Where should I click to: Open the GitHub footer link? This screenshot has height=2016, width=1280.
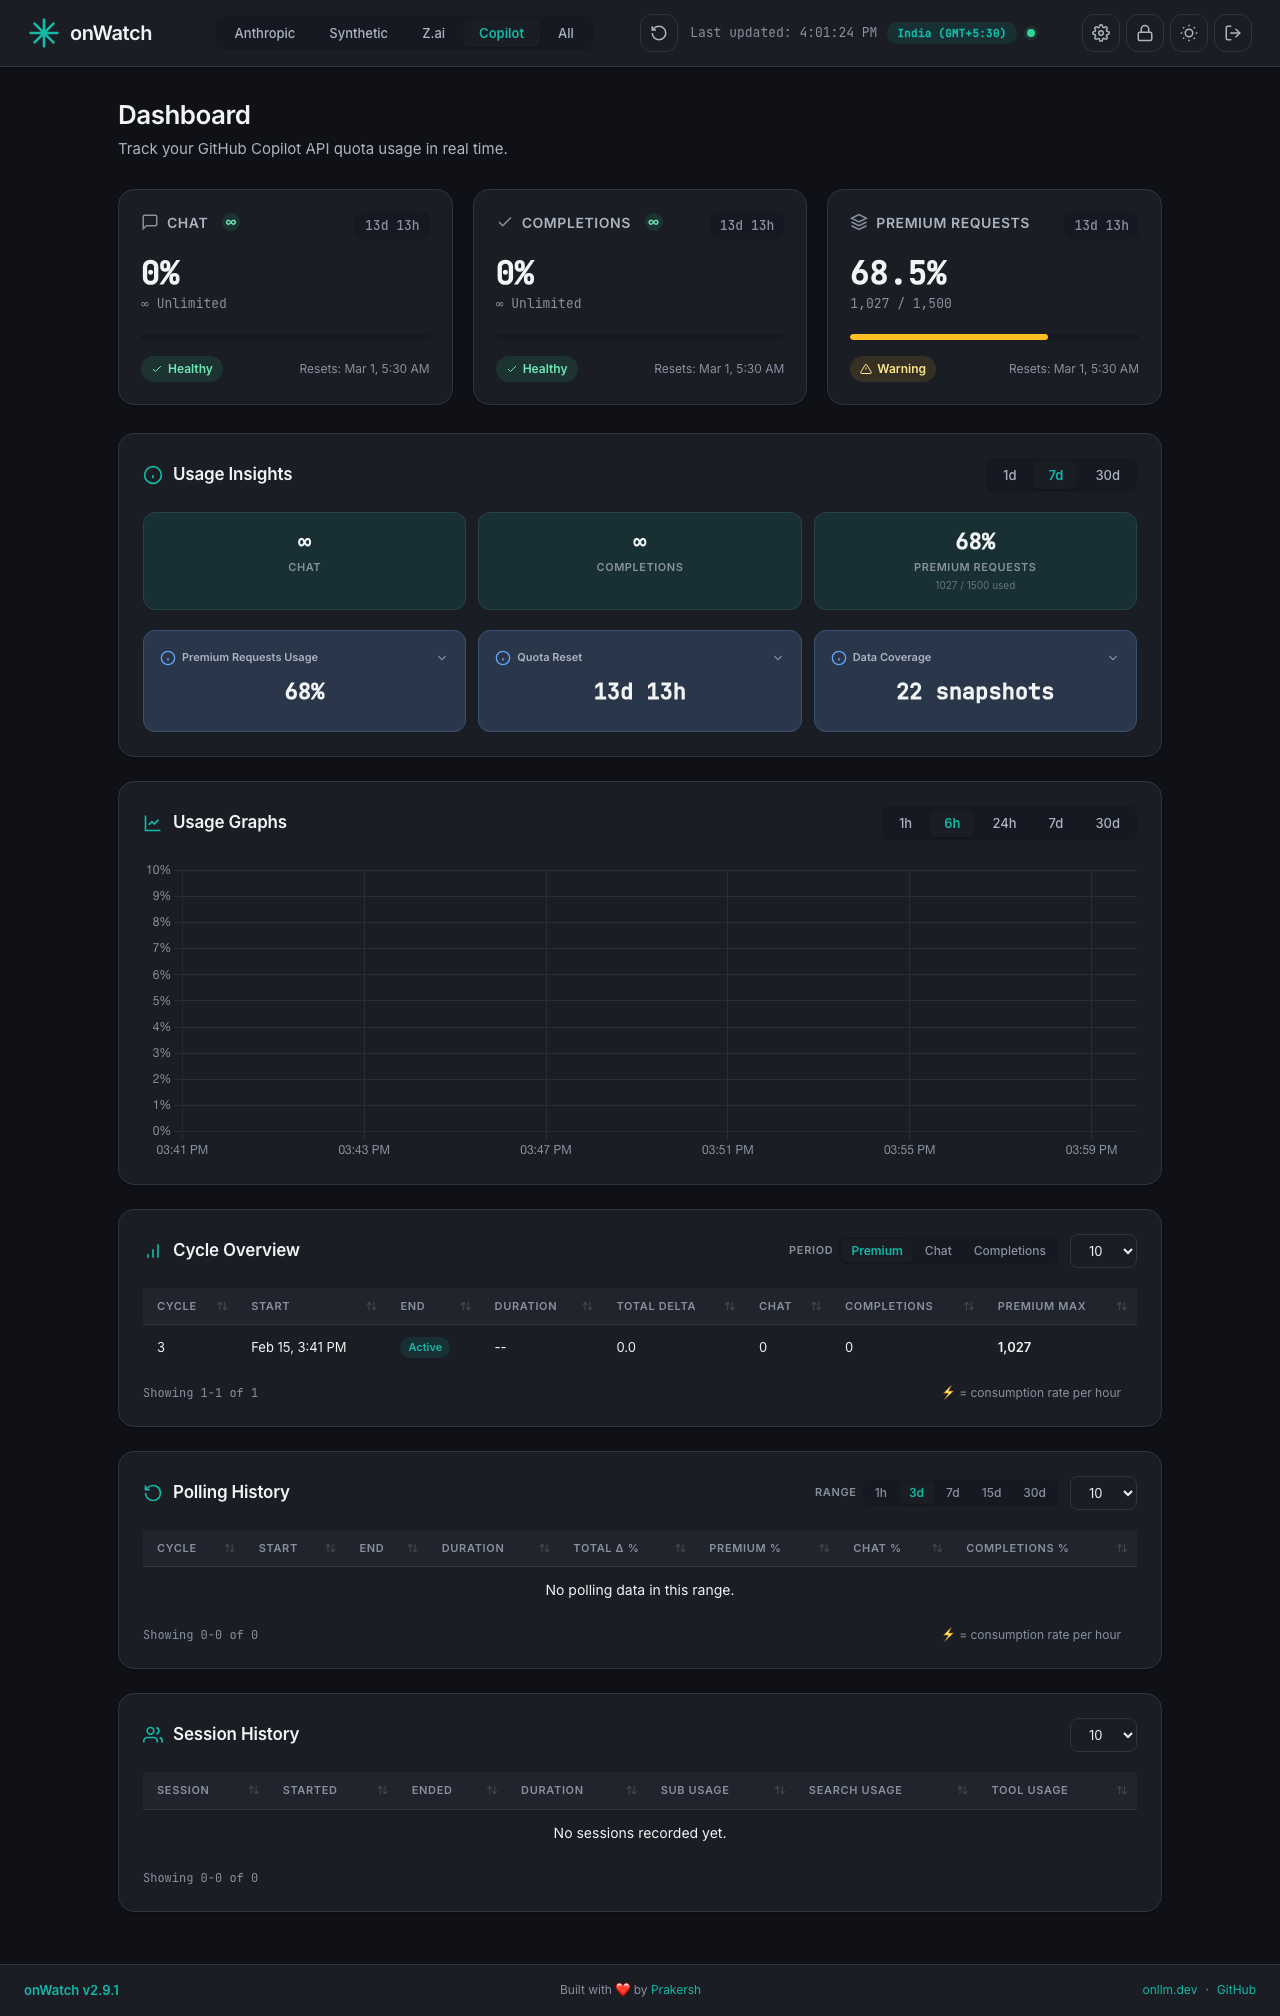1236,1990
